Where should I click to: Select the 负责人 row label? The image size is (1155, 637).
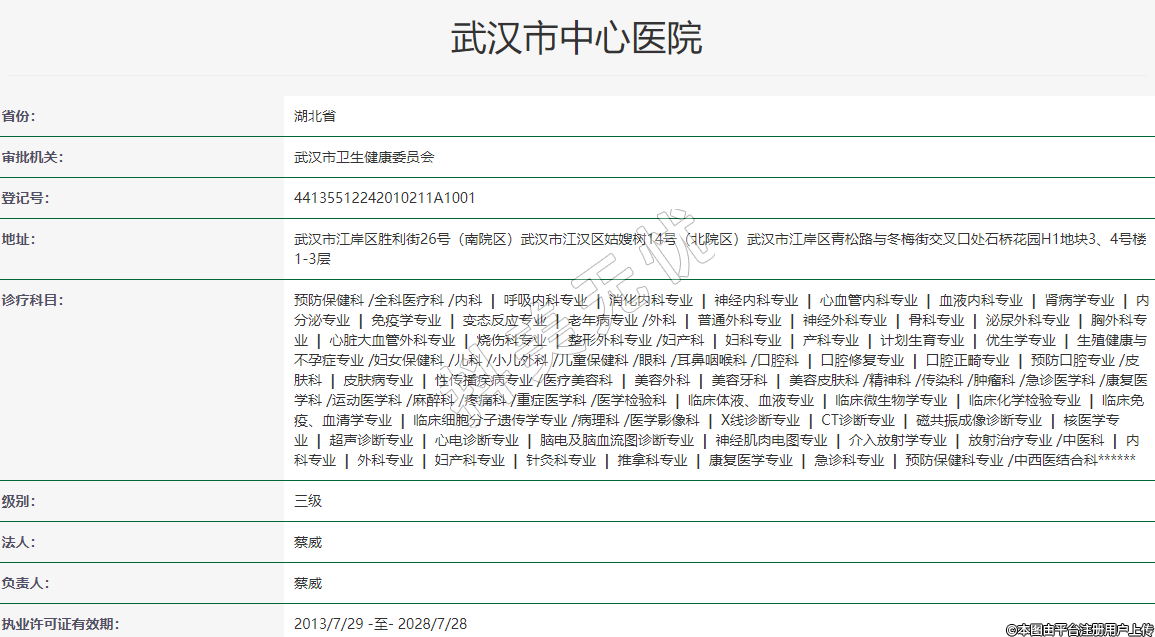25,583
